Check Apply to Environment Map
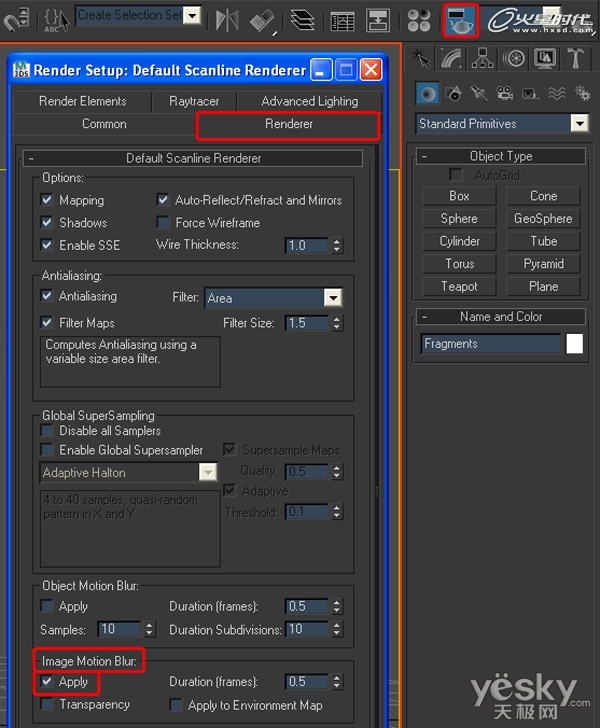The image size is (600, 728). [x=176, y=705]
